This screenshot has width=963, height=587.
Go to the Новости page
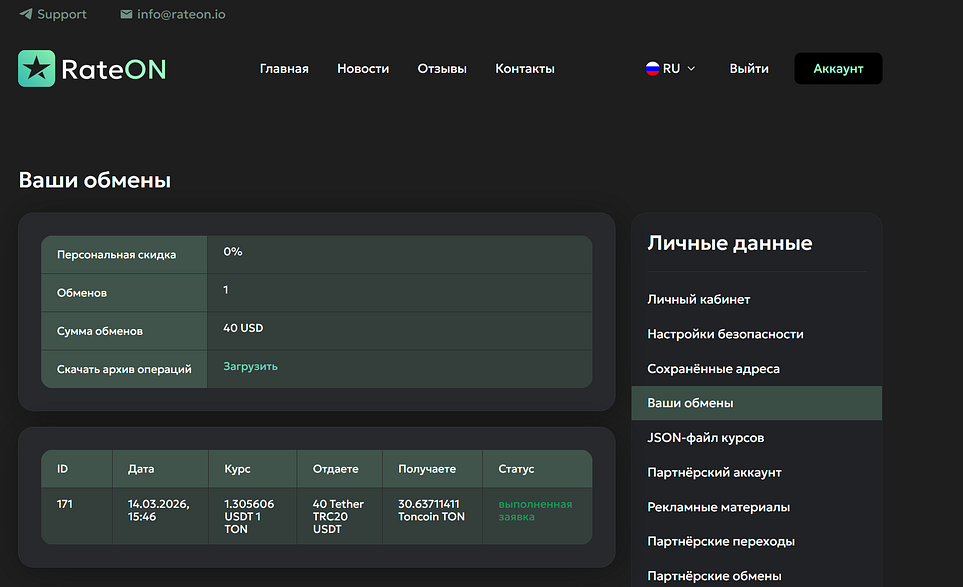click(x=363, y=69)
